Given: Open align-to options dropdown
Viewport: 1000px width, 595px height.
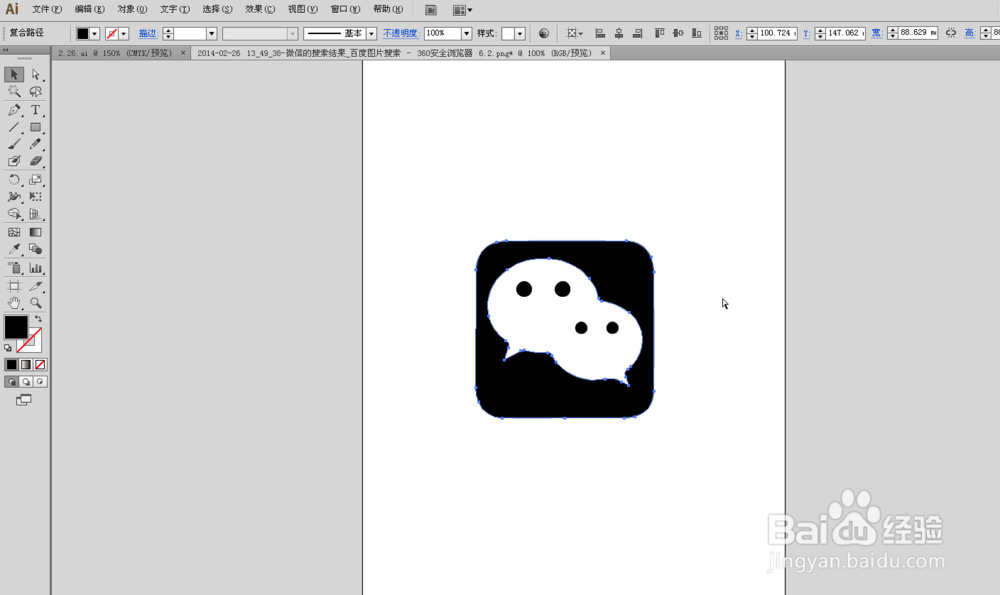Looking at the screenshot, I should click(x=574, y=33).
